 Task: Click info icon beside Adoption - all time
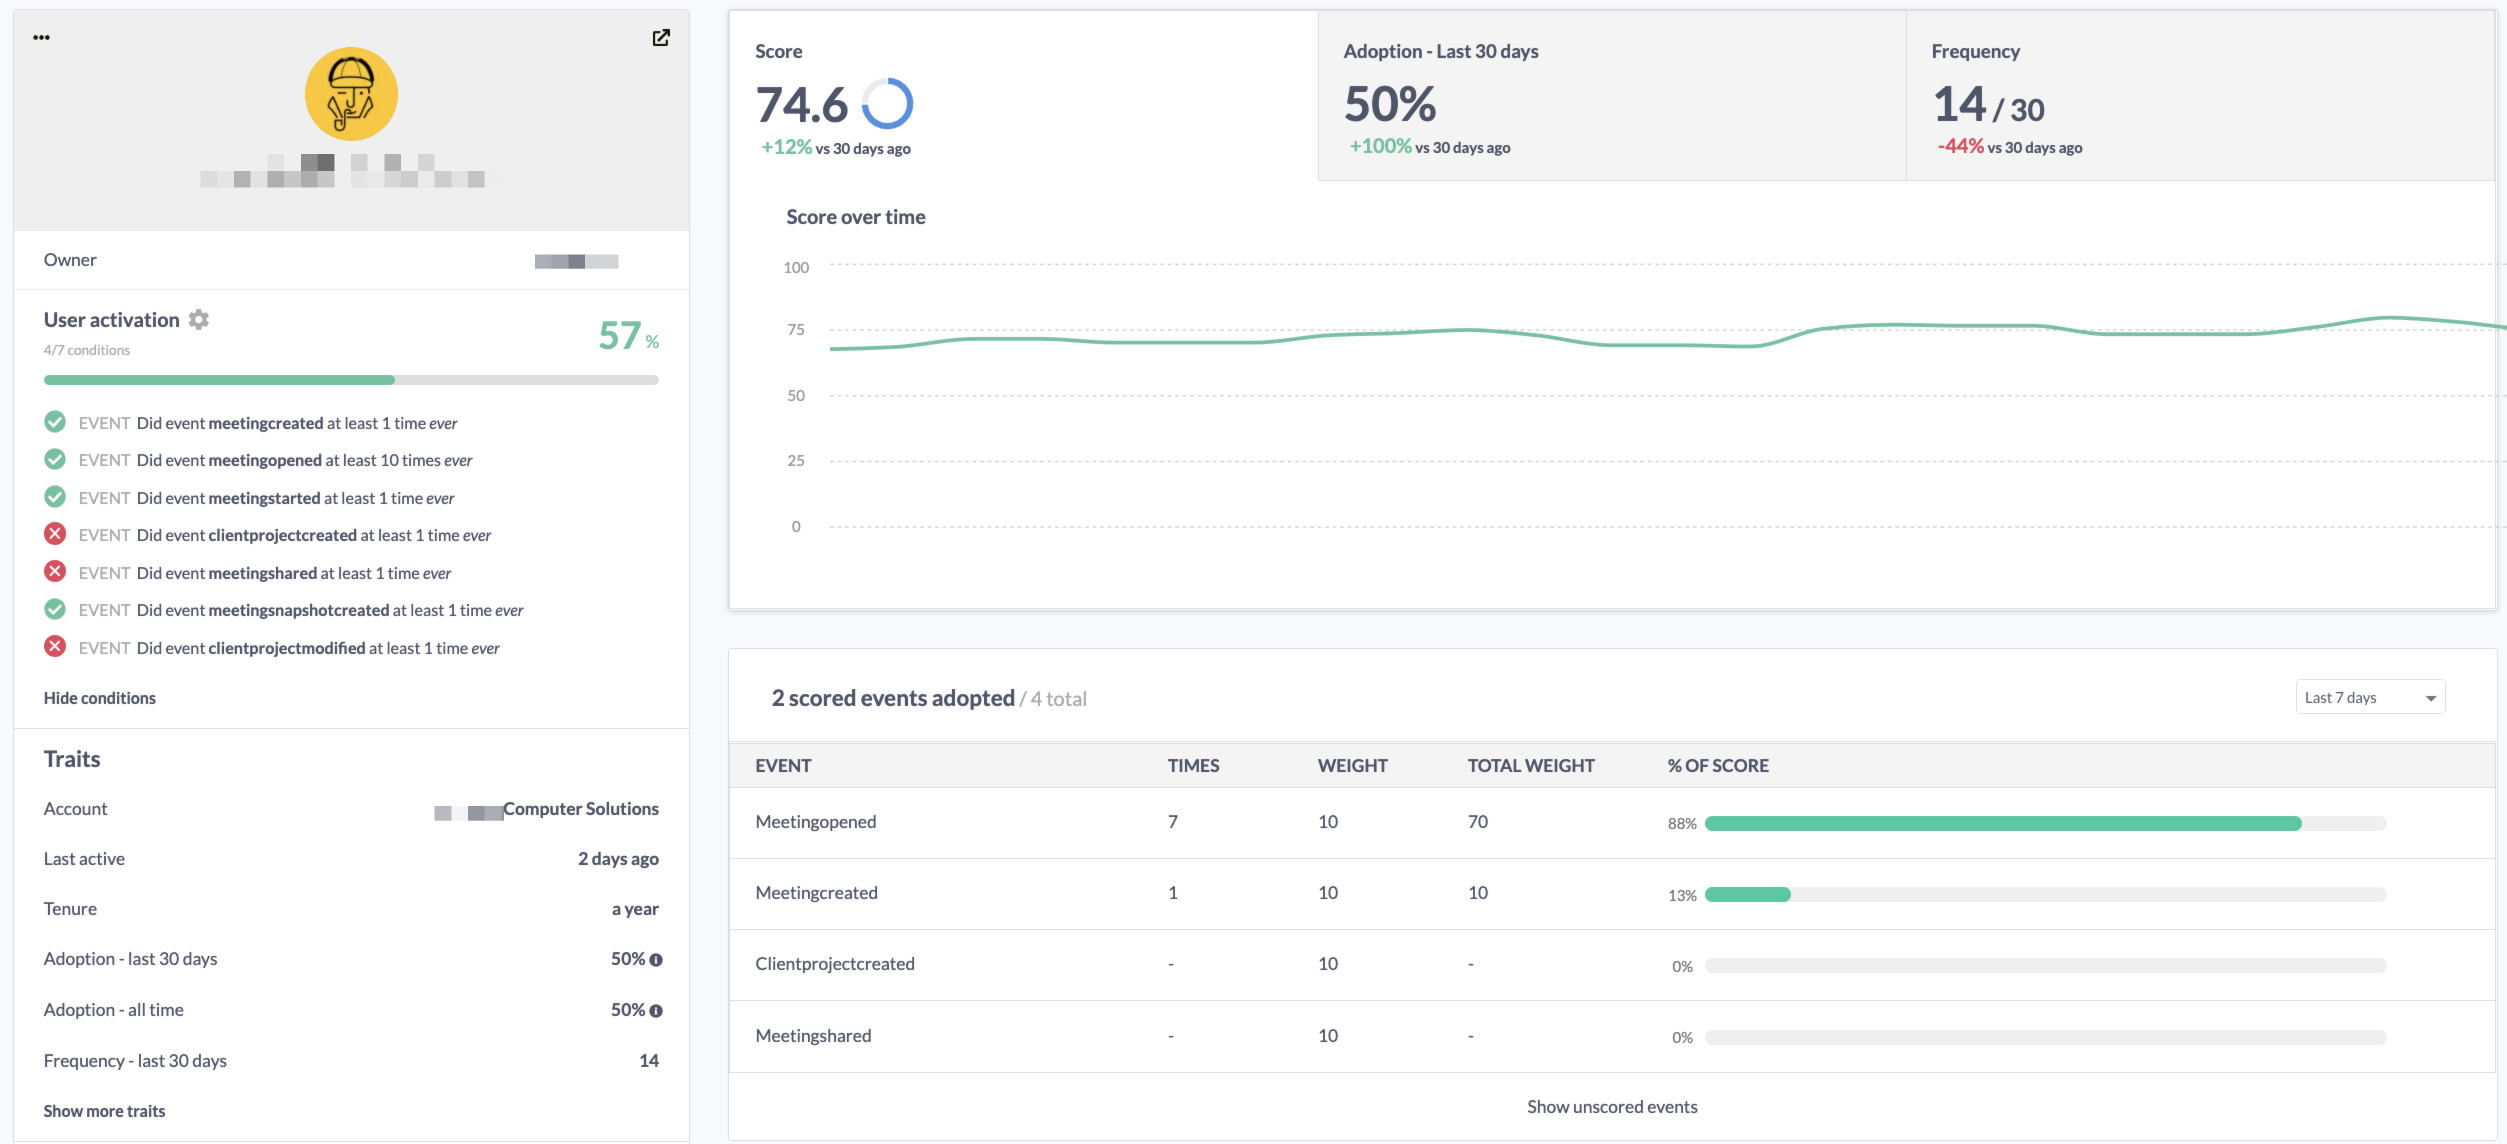click(x=656, y=1011)
